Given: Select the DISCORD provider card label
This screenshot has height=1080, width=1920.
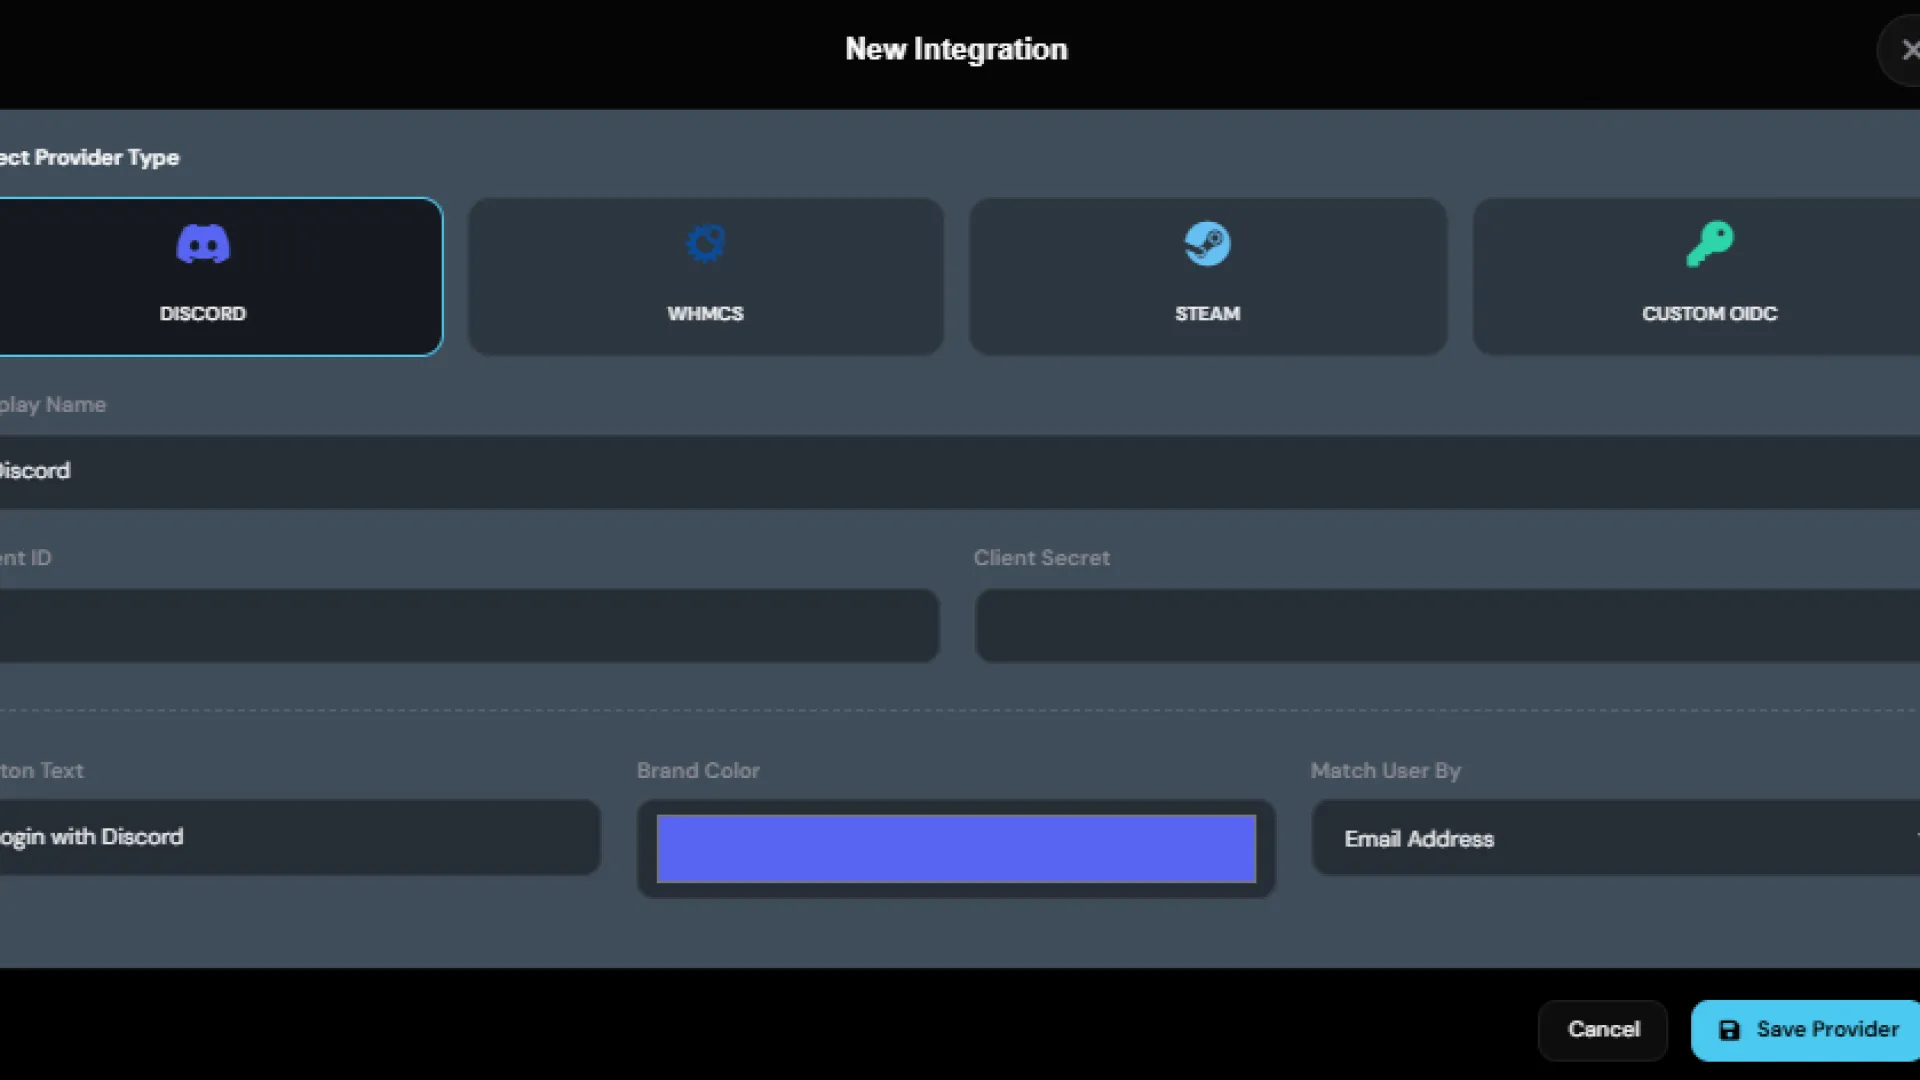Looking at the screenshot, I should pos(203,314).
